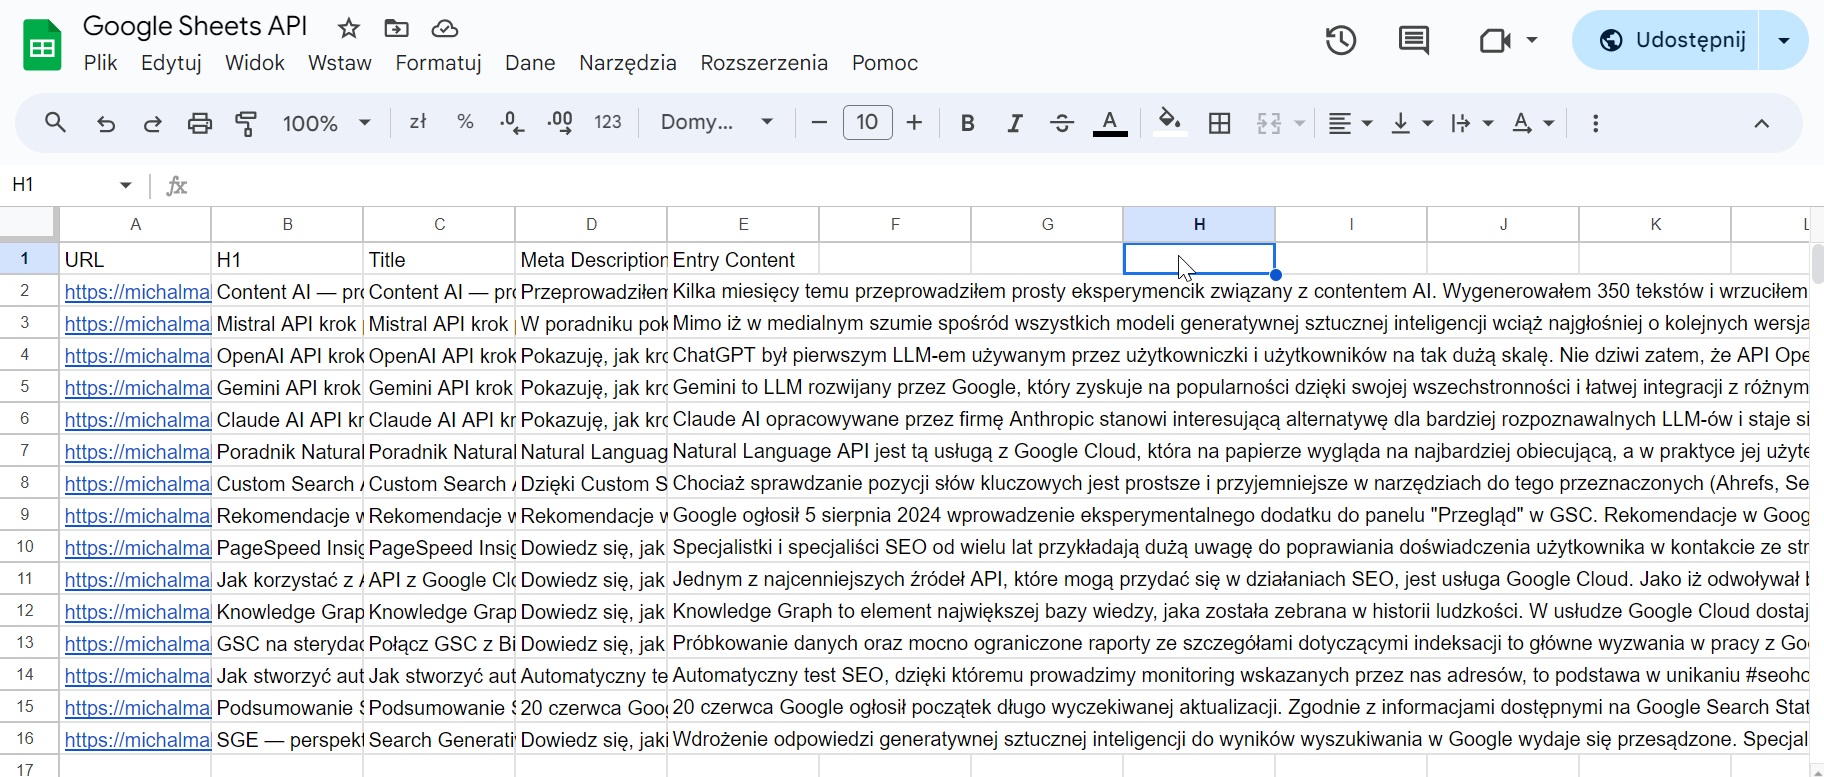Open the Narzędzia menu
Image resolution: width=1824 pixels, height=777 pixels.
click(628, 63)
